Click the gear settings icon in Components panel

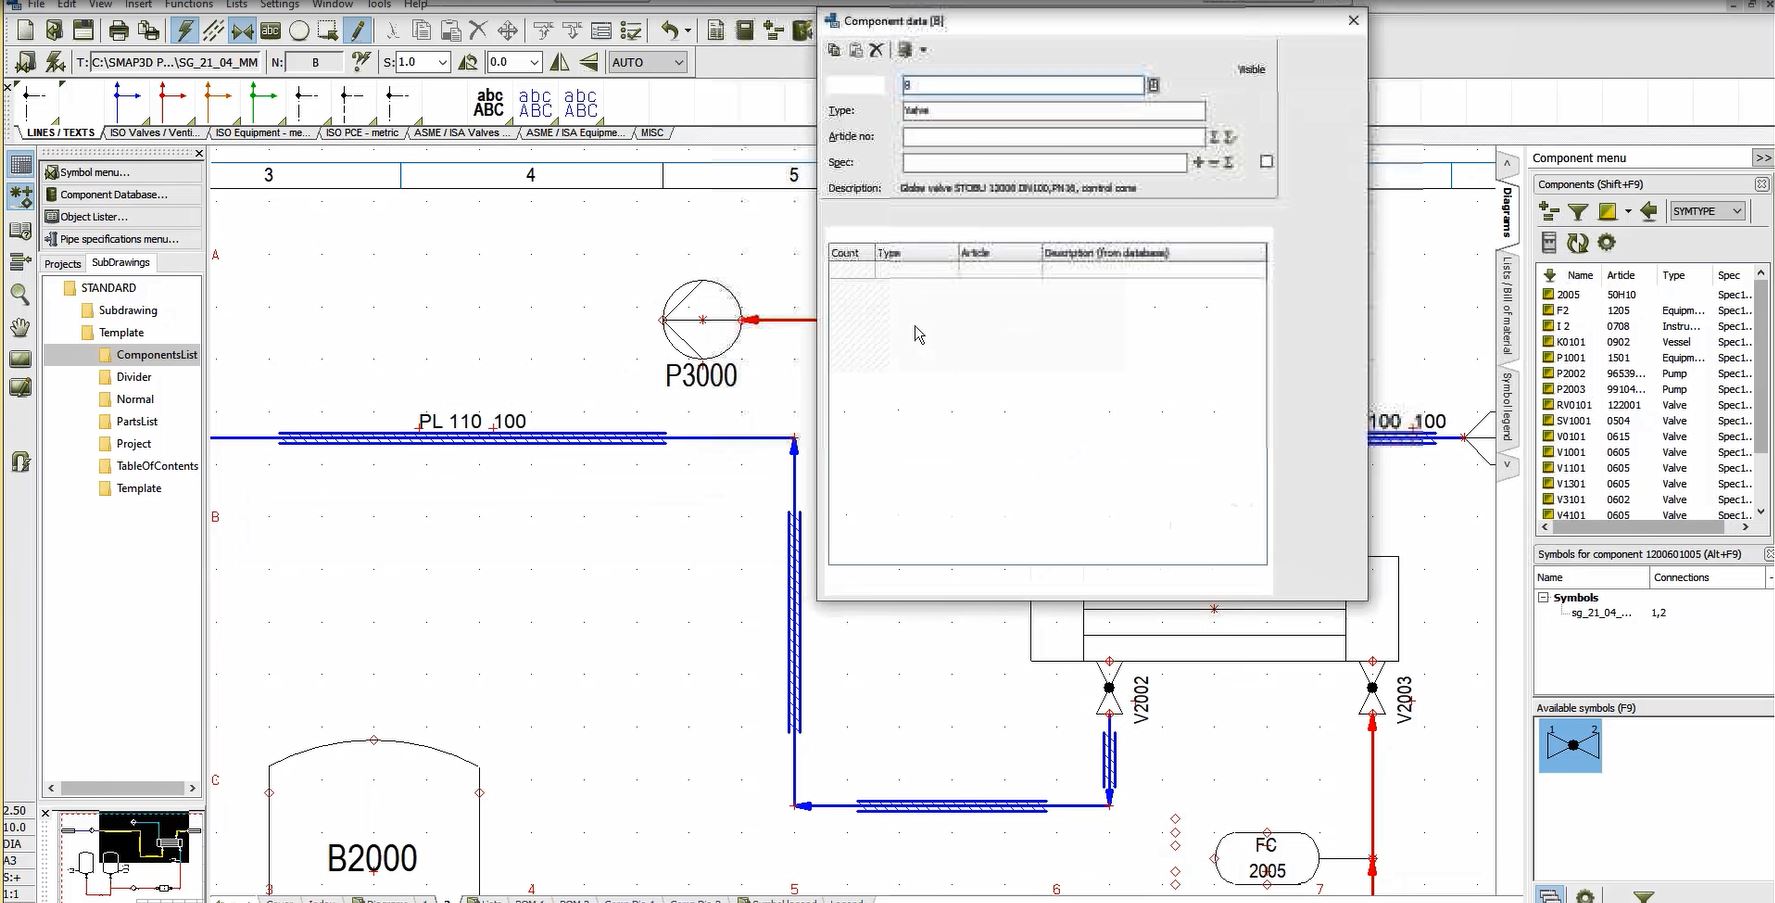tap(1607, 243)
